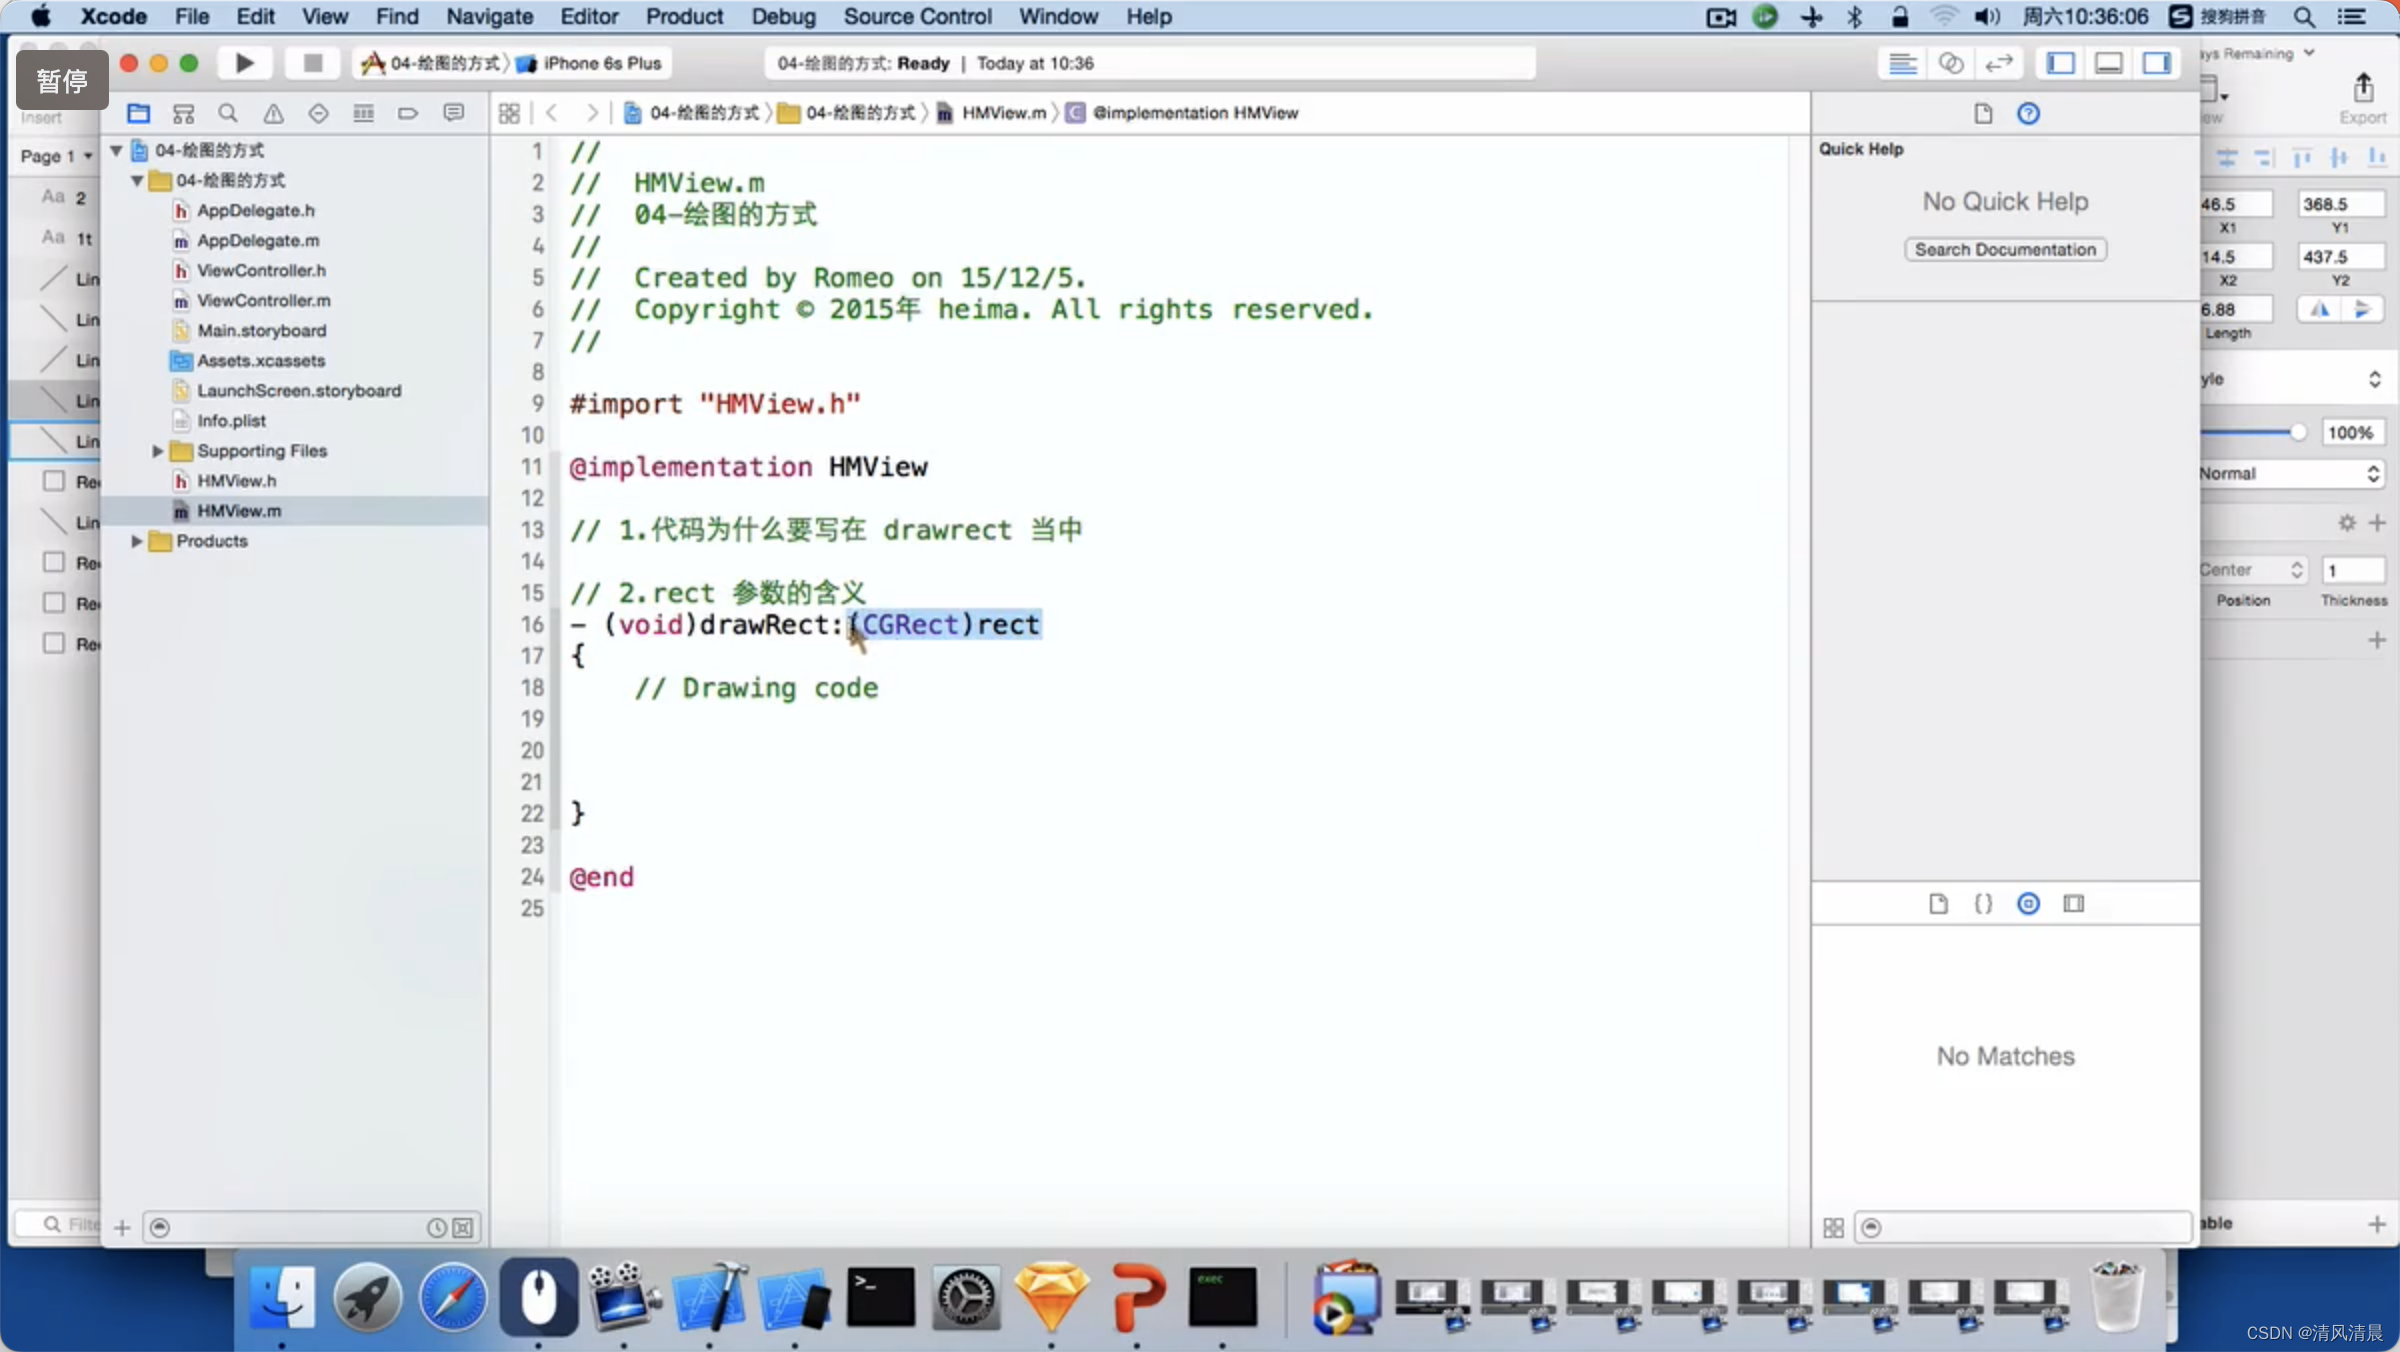
Task: Expand the Supporting Files group
Action: coord(157,451)
